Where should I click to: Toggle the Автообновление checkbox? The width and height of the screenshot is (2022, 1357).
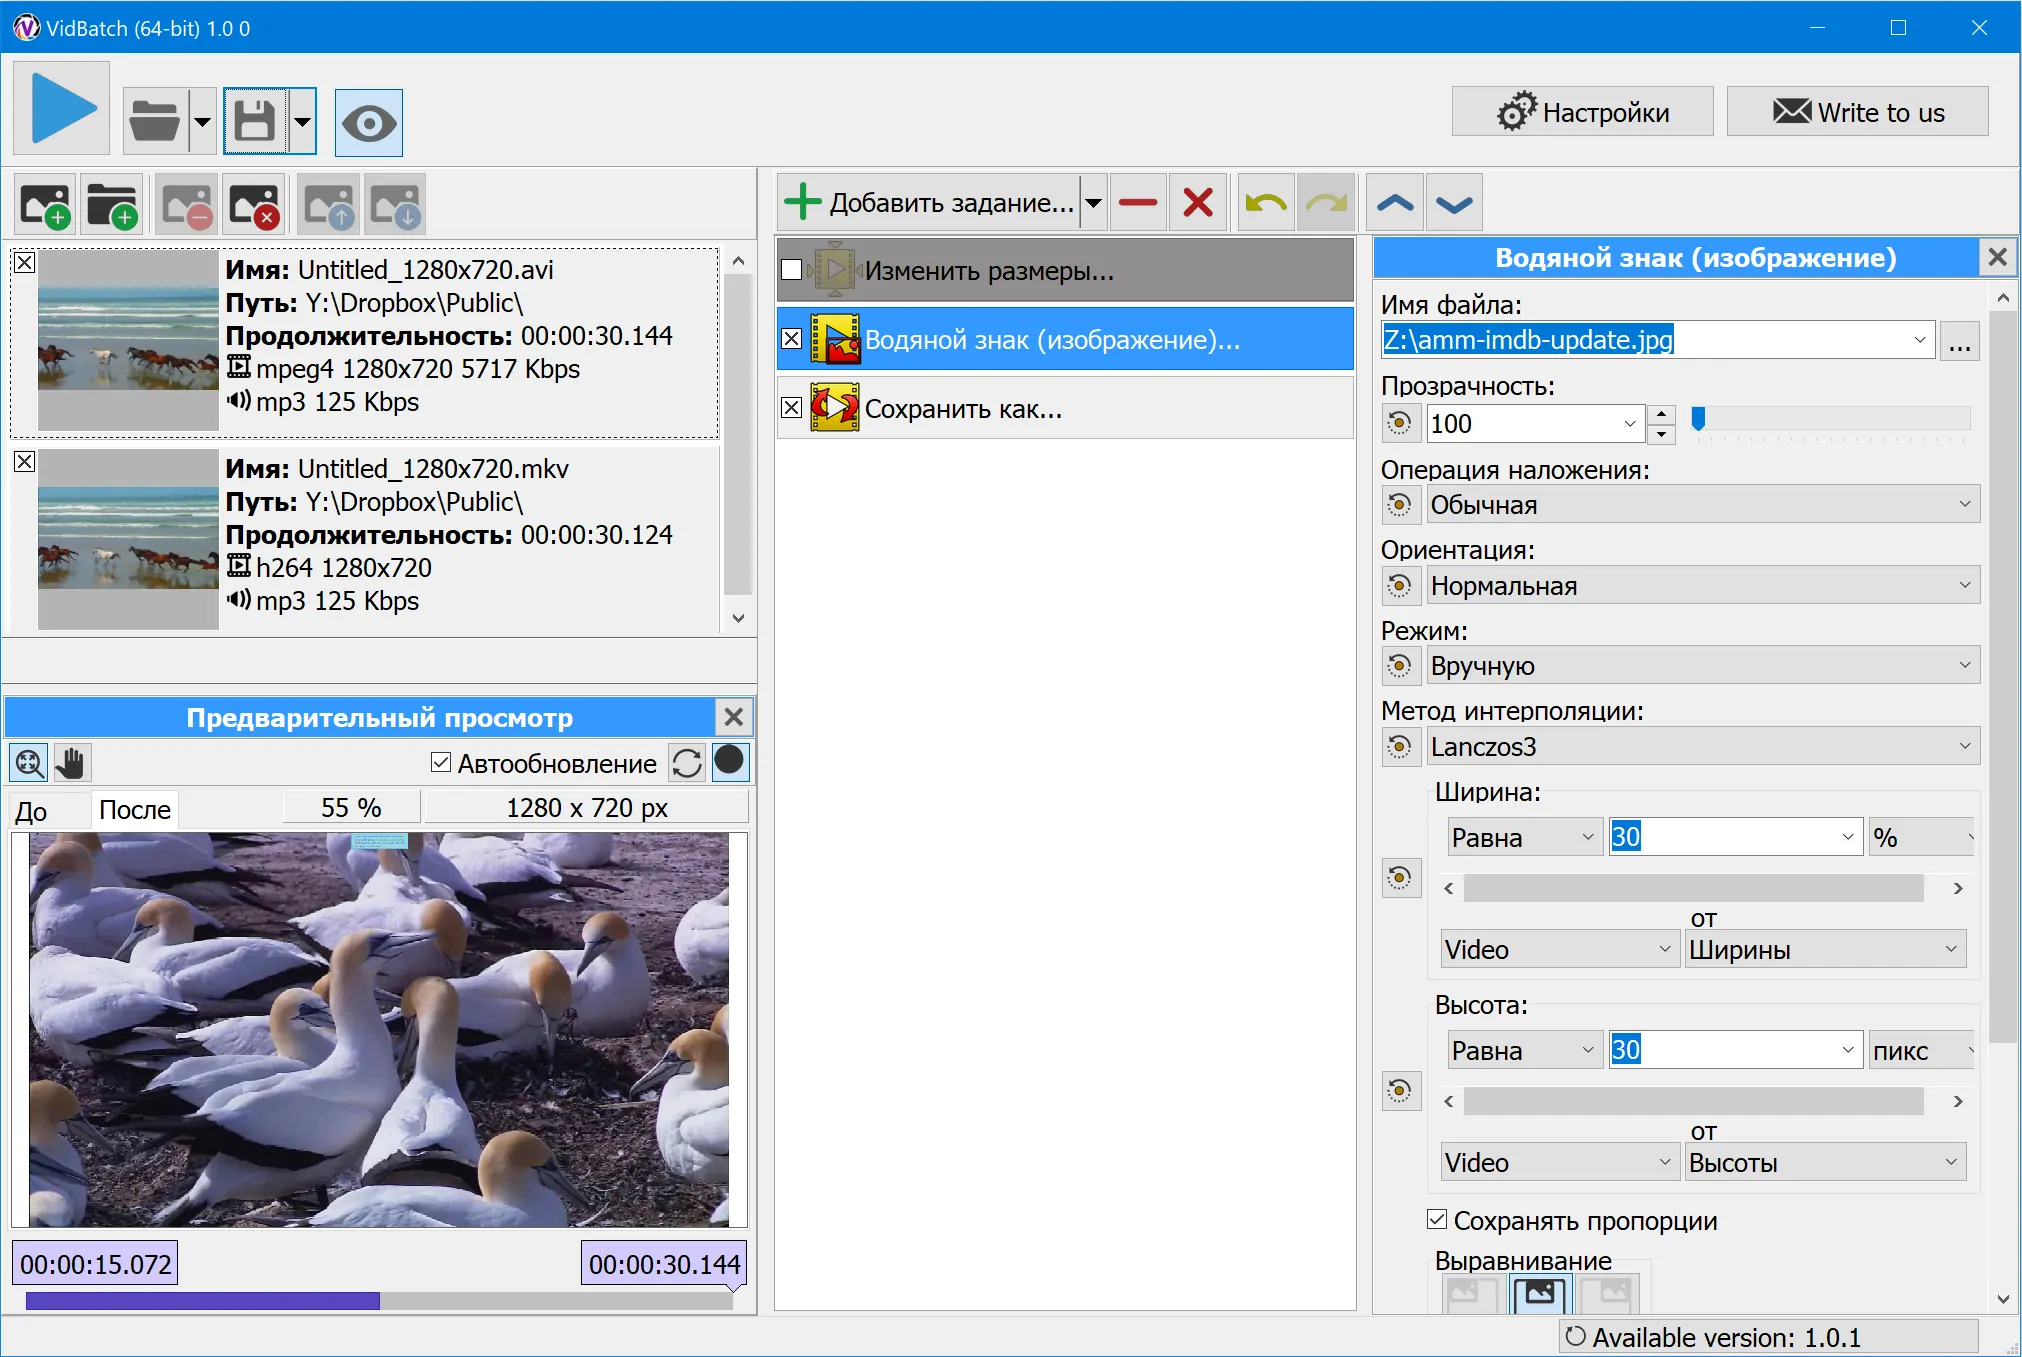tap(441, 763)
